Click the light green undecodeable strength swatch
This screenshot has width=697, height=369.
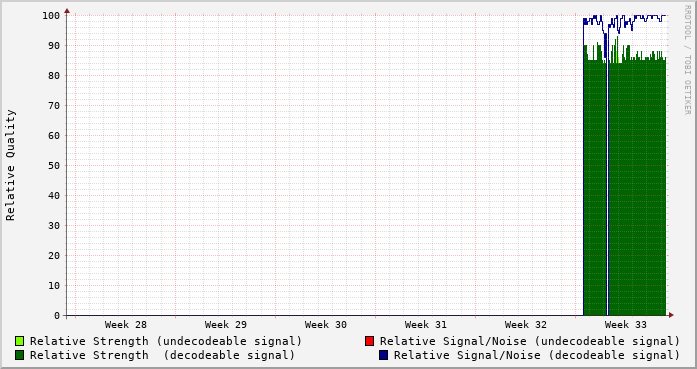point(20,341)
